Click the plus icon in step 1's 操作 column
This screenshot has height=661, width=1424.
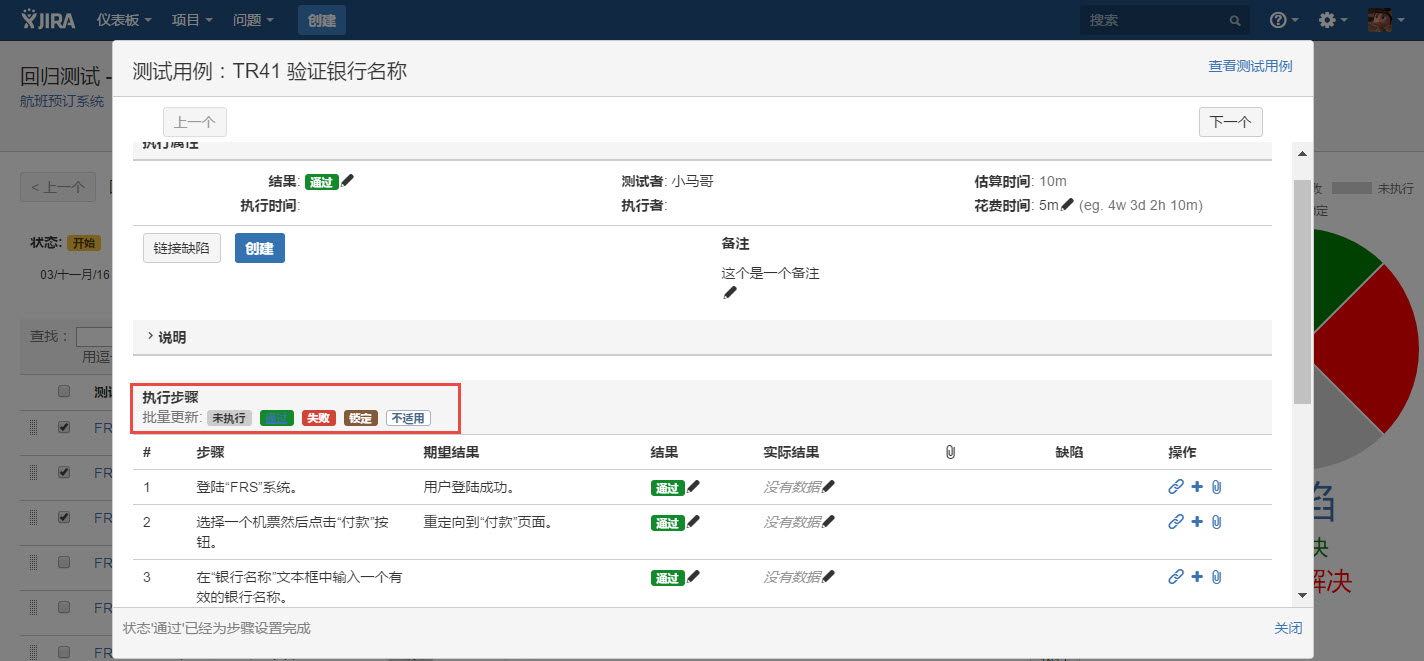click(x=1197, y=487)
